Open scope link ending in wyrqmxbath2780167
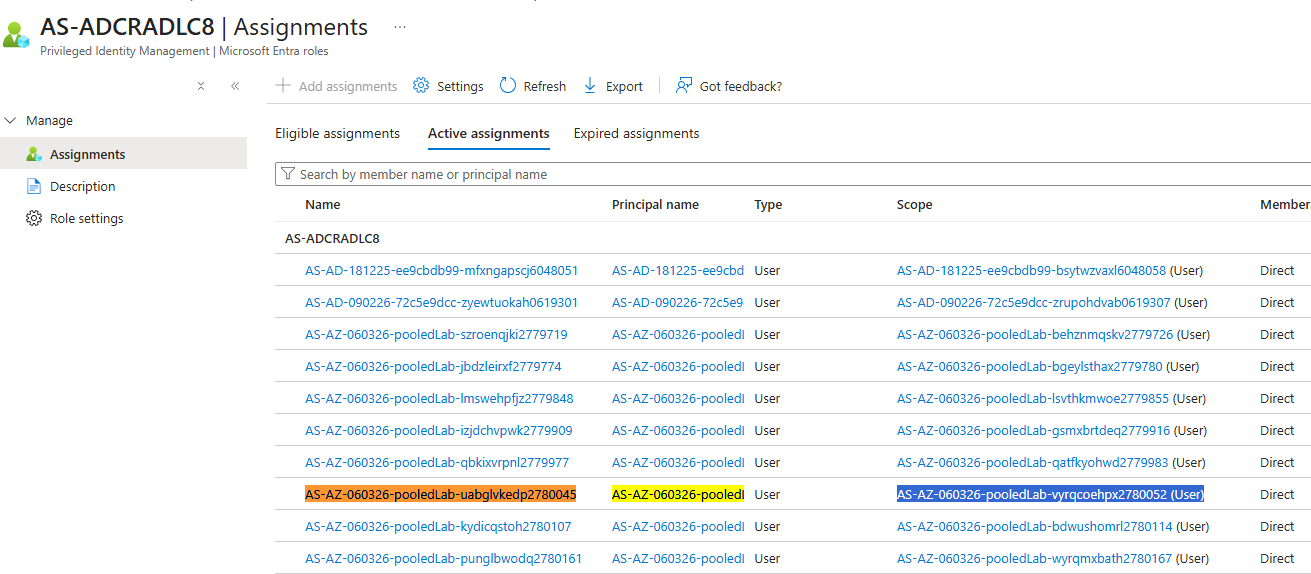Viewport: 1311px width, 574px height. click(1031, 558)
